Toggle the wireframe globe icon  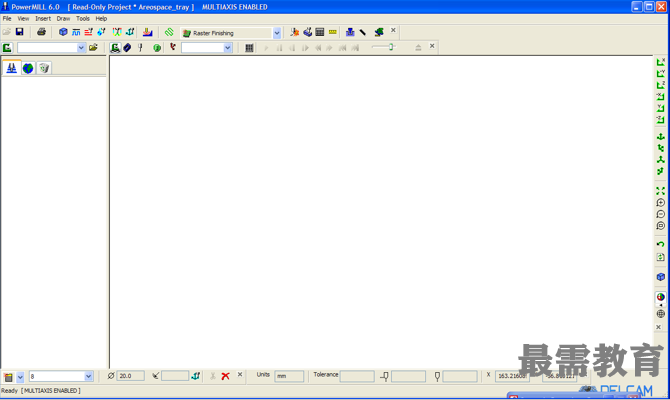click(x=661, y=314)
